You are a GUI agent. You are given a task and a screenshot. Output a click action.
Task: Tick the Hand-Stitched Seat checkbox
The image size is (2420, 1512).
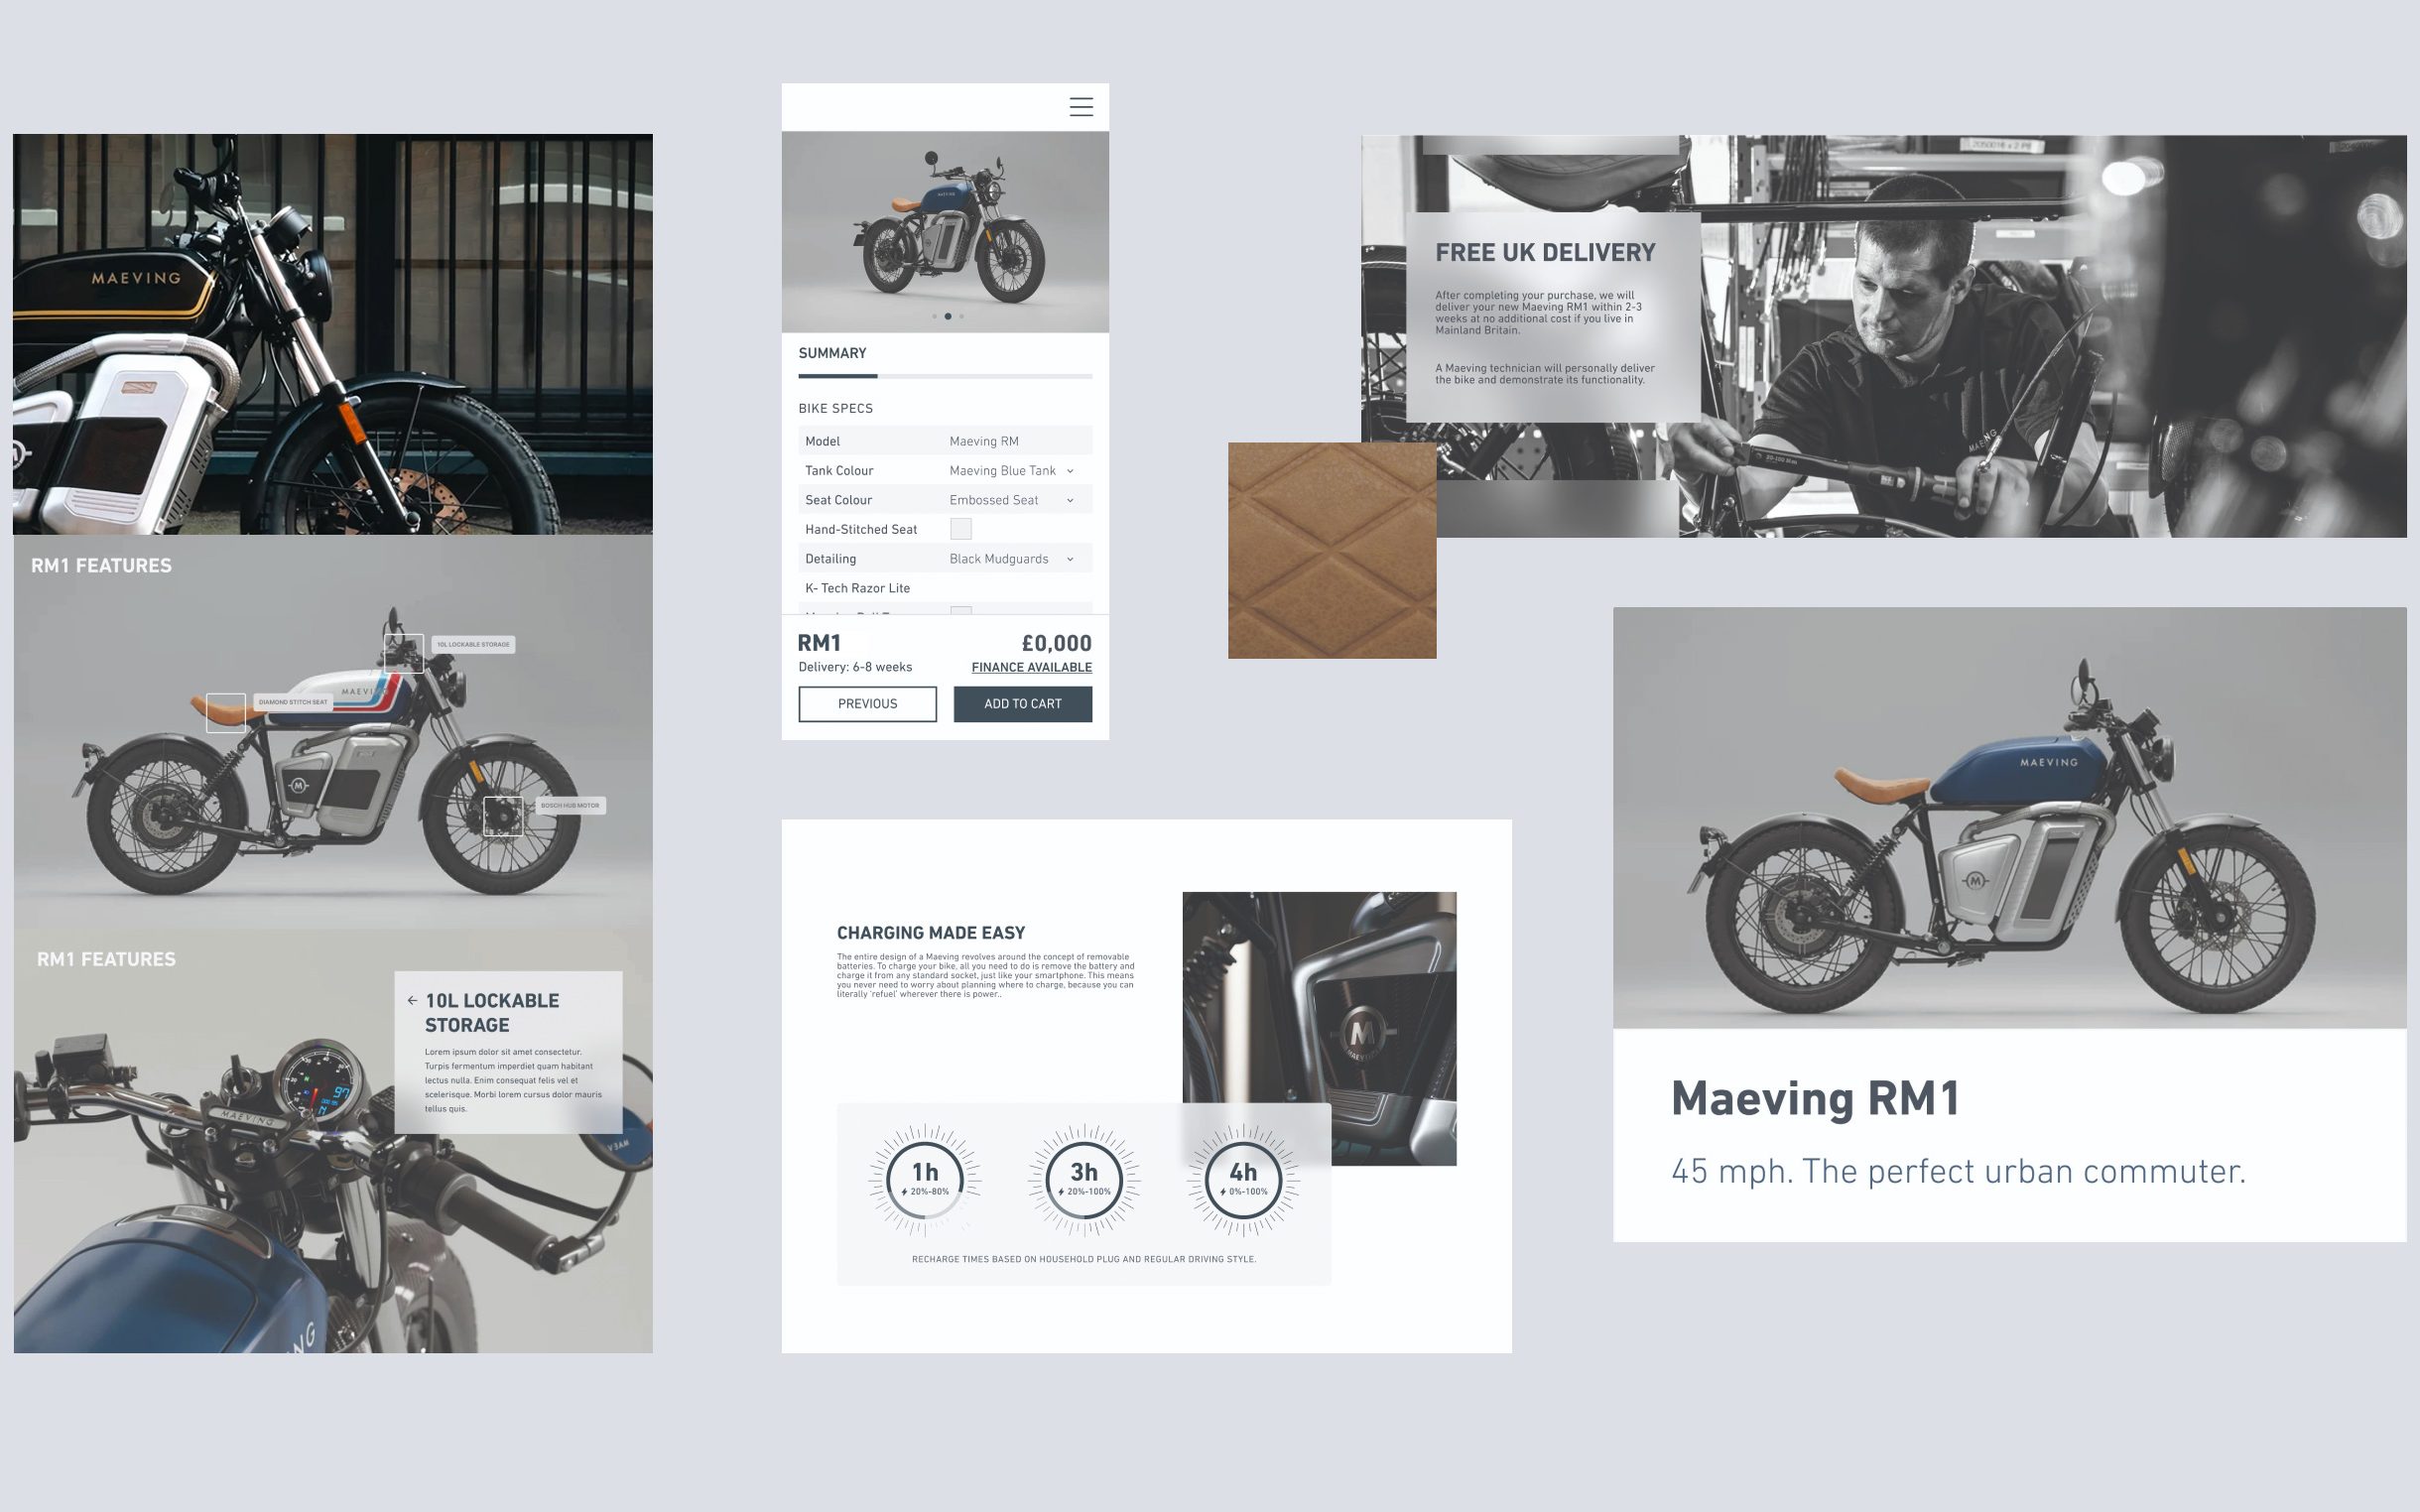click(961, 529)
